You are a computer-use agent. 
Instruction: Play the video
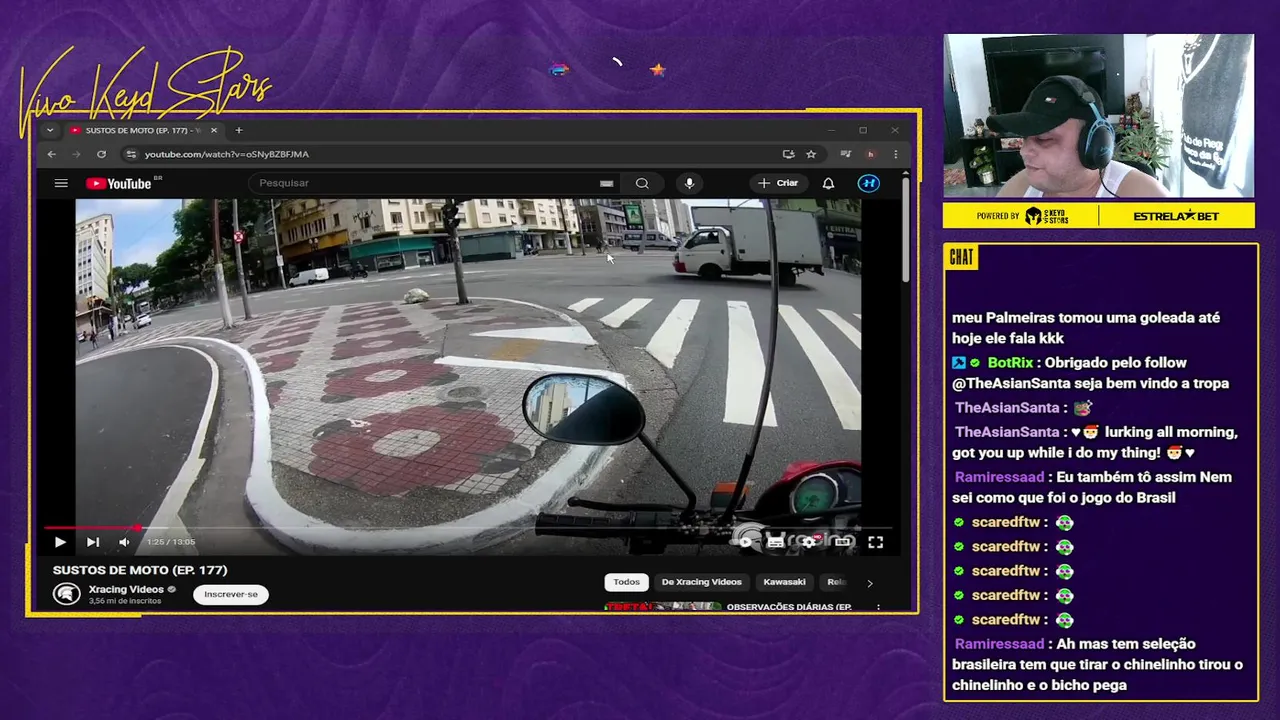pos(60,542)
